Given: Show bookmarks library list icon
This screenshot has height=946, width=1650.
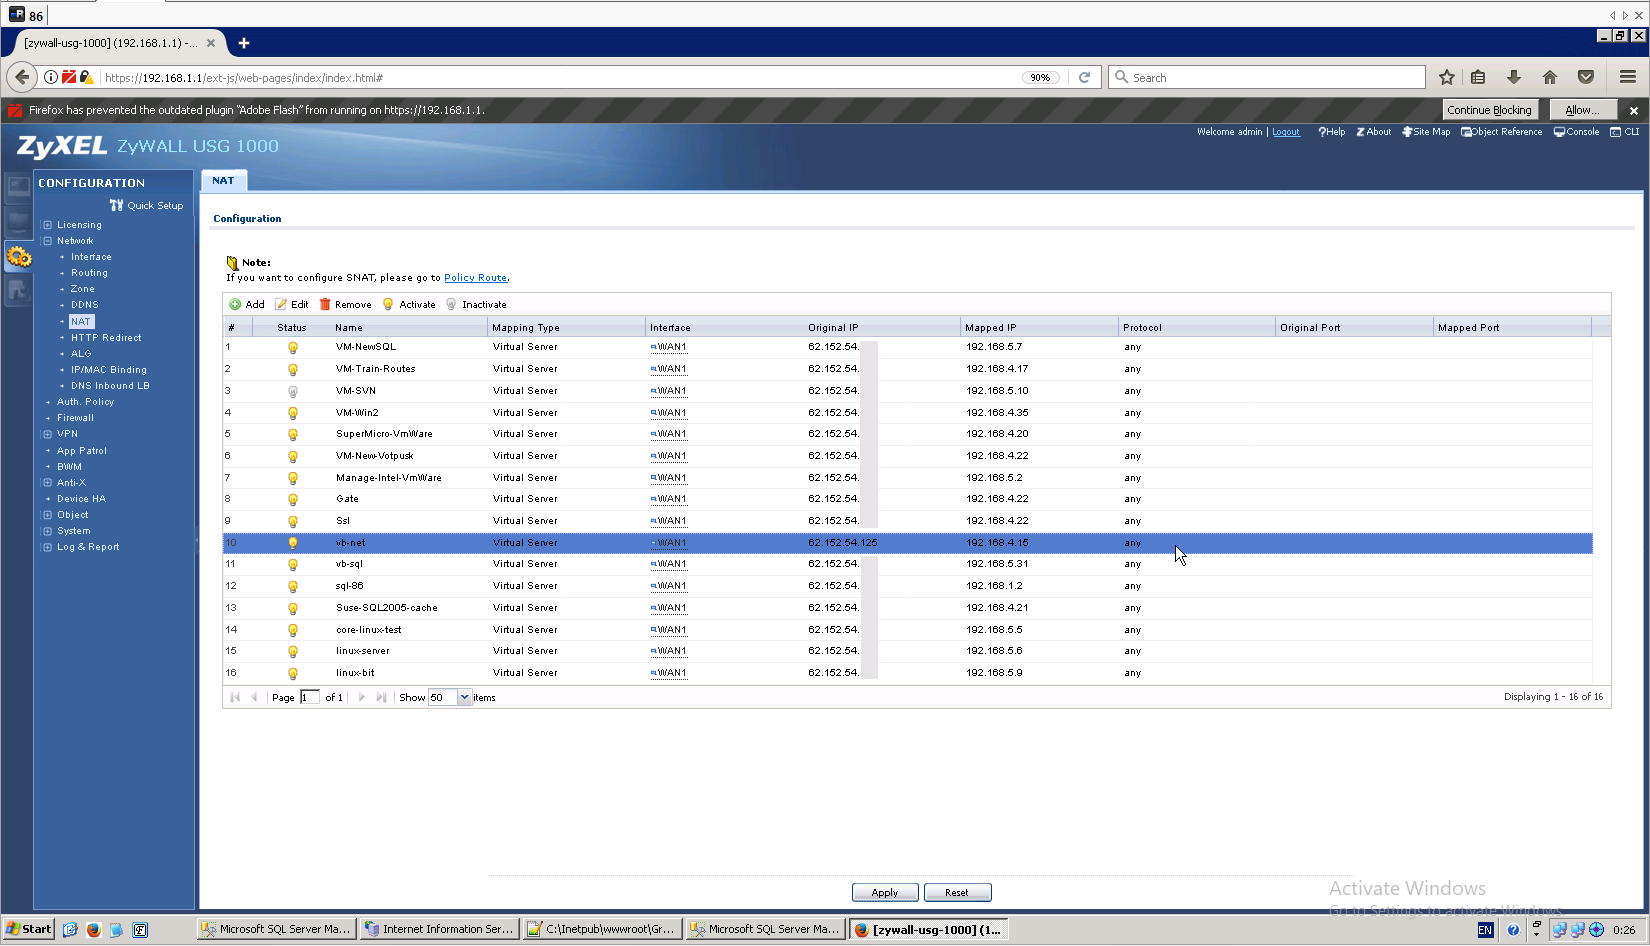Looking at the screenshot, I should point(1478,77).
